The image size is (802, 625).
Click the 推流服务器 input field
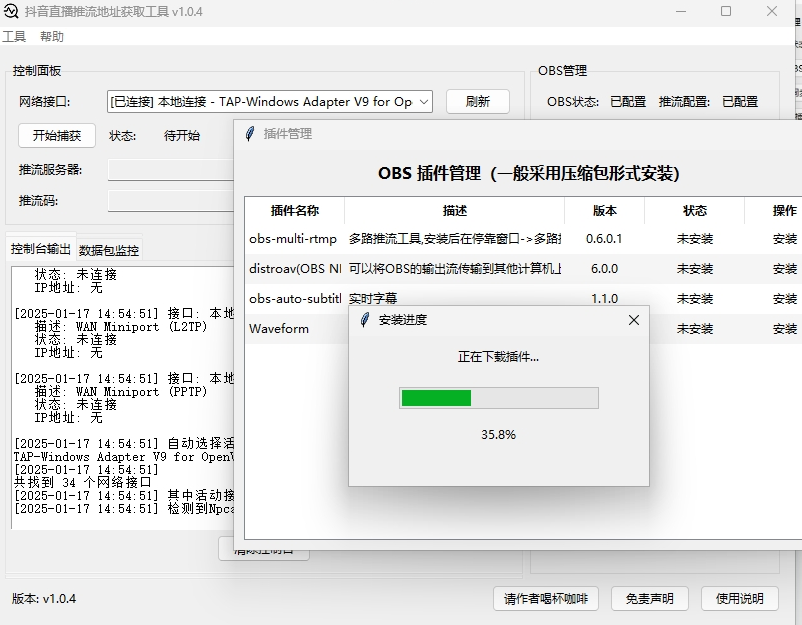click(170, 170)
